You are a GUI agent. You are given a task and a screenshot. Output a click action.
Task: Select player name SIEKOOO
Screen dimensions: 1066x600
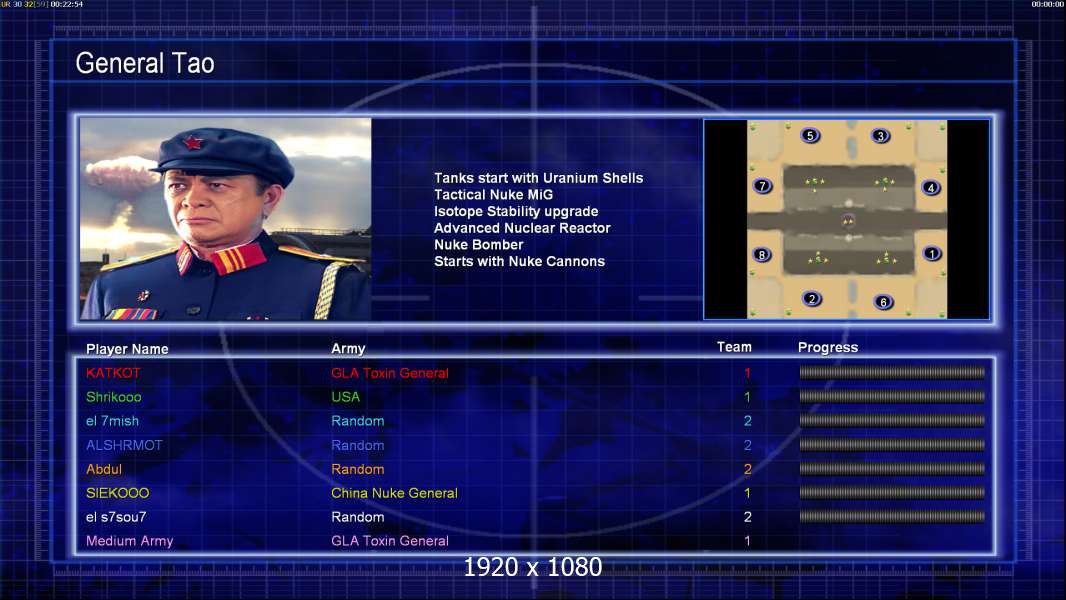click(118, 493)
